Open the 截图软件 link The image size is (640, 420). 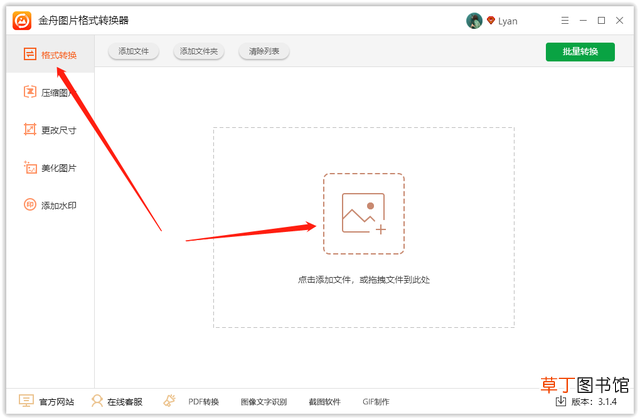(x=324, y=402)
